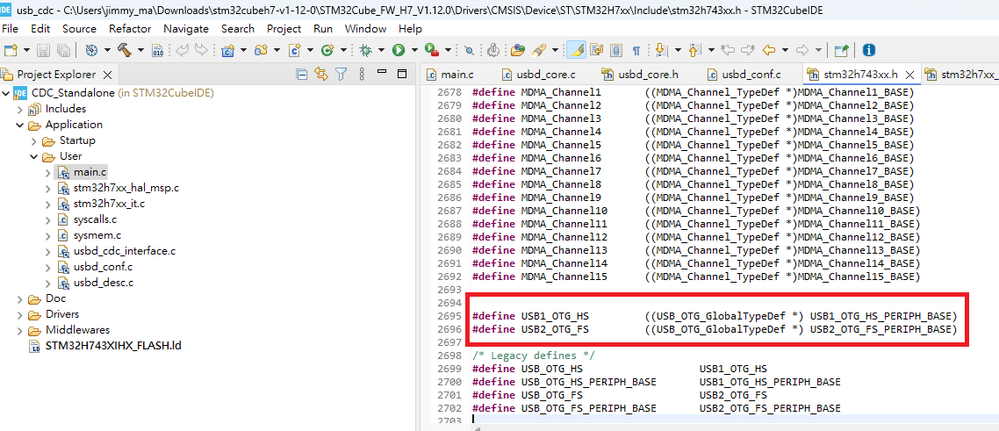The width and height of the screenshot is (999, 431).
Task: Click the New C/C++ project icon
Action: click(x=227, y=50)
